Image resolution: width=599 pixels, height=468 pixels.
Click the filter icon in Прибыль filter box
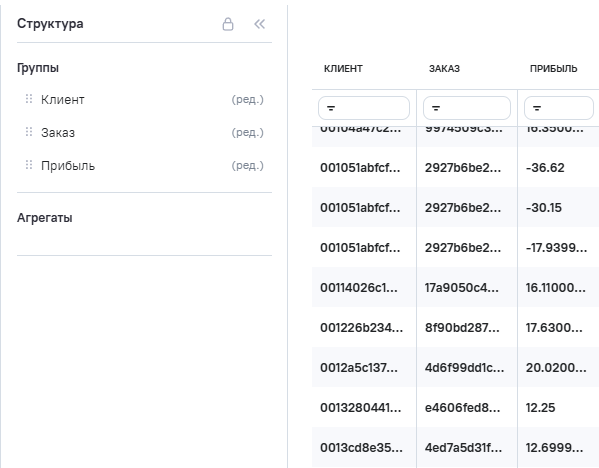[537, 108]
